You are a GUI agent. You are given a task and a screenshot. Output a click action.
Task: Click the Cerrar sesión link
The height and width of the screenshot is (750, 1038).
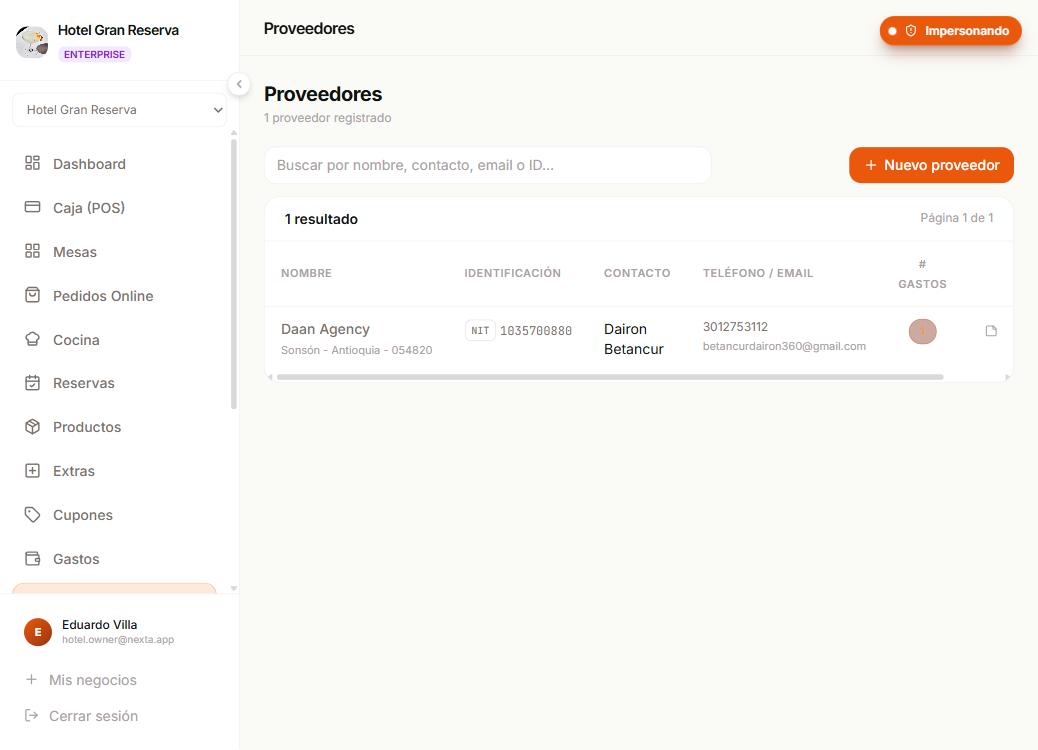pos(93,716)
